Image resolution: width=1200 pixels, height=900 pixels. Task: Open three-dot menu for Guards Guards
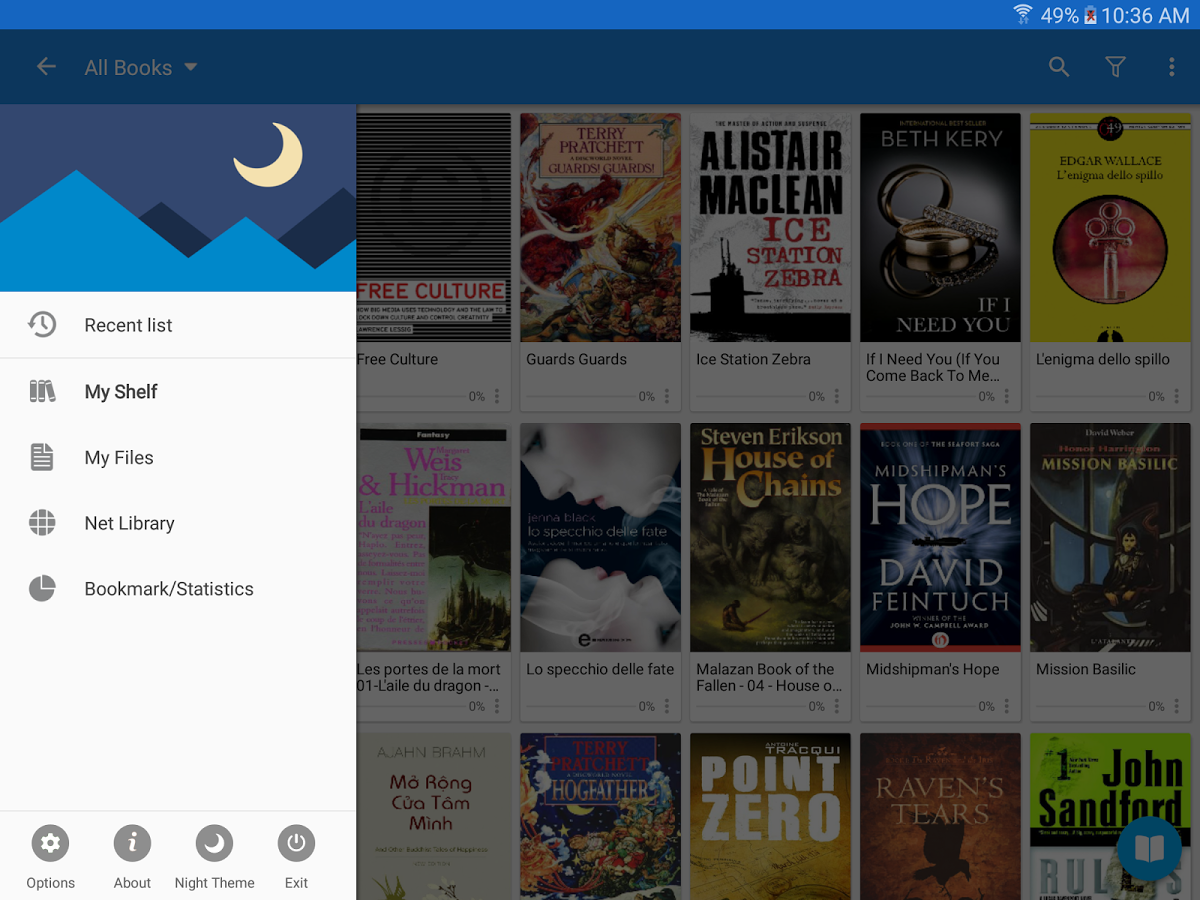pyautogui.click(x=667, y=396)
